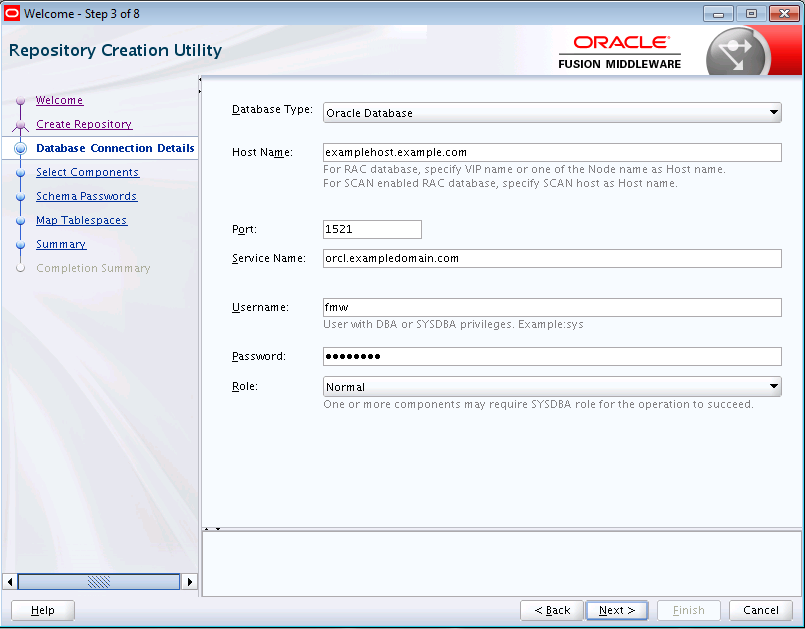The image size is (805, 629).
Task: Click the SYSDBA role requirement hint text
Action: click(x=538, y=405)
